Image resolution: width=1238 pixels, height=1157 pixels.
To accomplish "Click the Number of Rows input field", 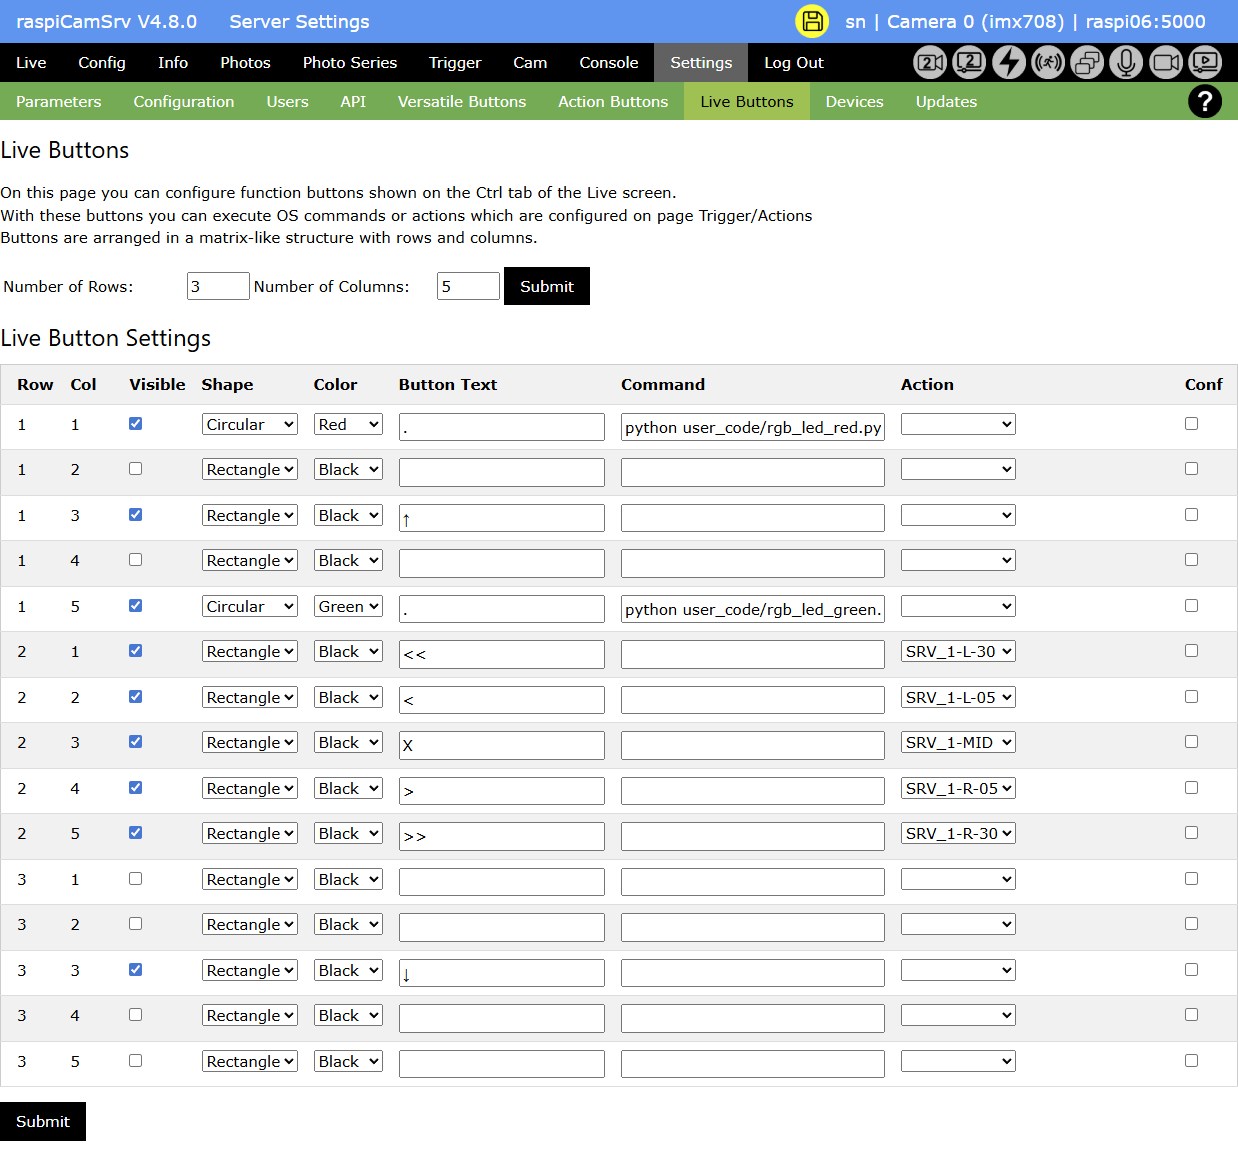I will click(x=217, y=286).
